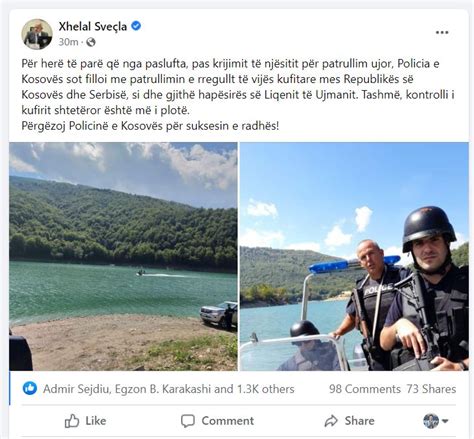Image resolution: width=474 pixels, height=439 pixels.
Task: Click the Admir Sejdiu name in reactions
Action: pos(77,389)
